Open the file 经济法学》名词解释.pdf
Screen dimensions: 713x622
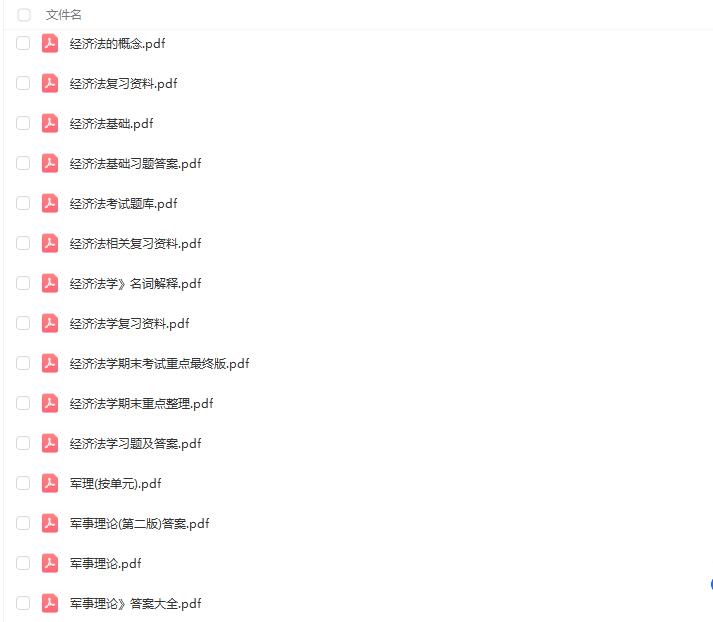[x=135, y=284]
